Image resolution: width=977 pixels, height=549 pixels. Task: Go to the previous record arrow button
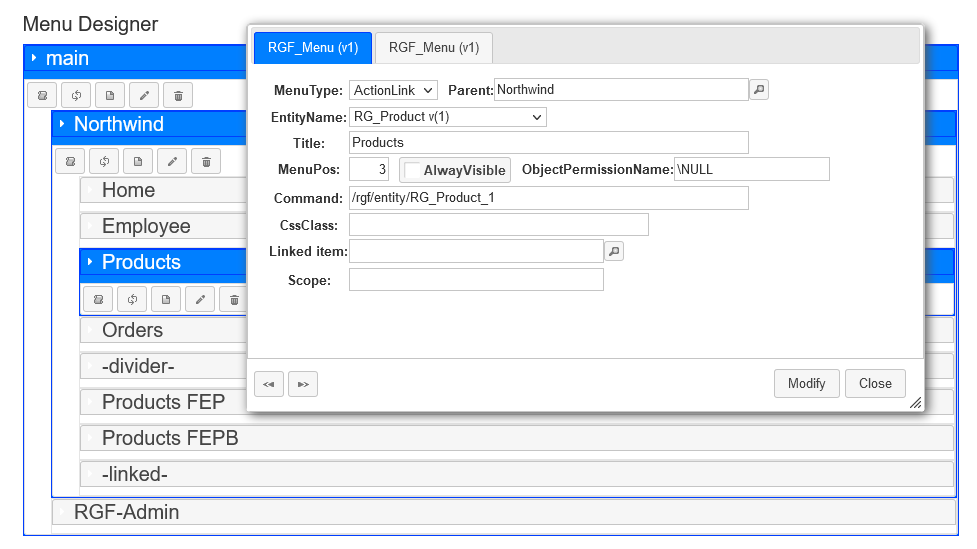(269, 384)
